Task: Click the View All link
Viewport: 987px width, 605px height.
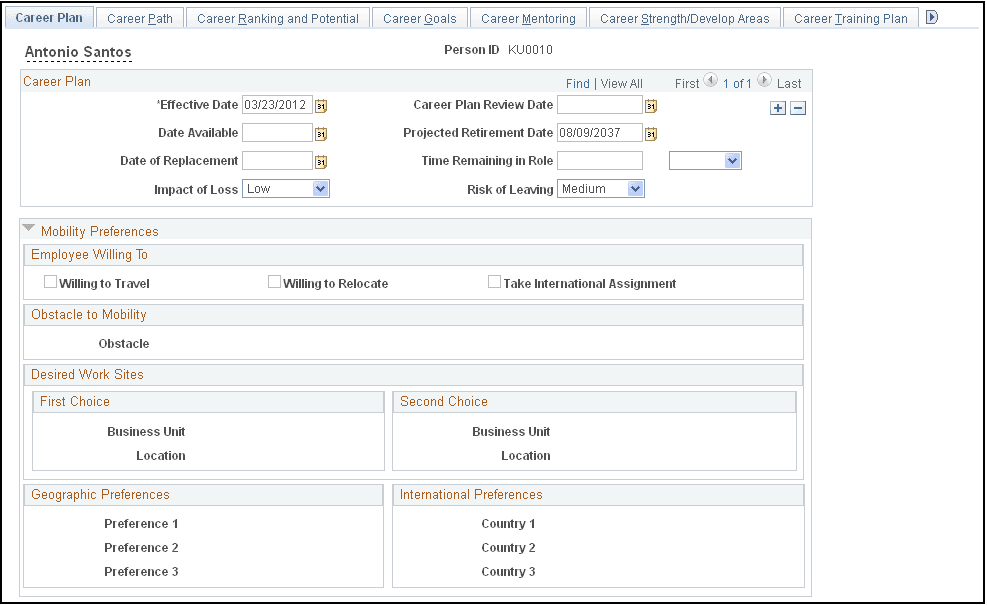Action: pos(623,83)
